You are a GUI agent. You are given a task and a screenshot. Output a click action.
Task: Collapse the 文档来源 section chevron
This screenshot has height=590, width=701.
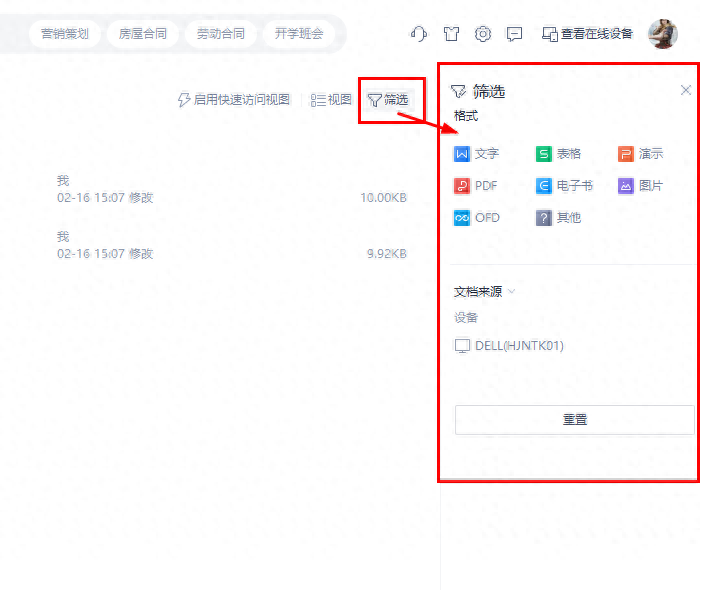[x=512, y=291]
